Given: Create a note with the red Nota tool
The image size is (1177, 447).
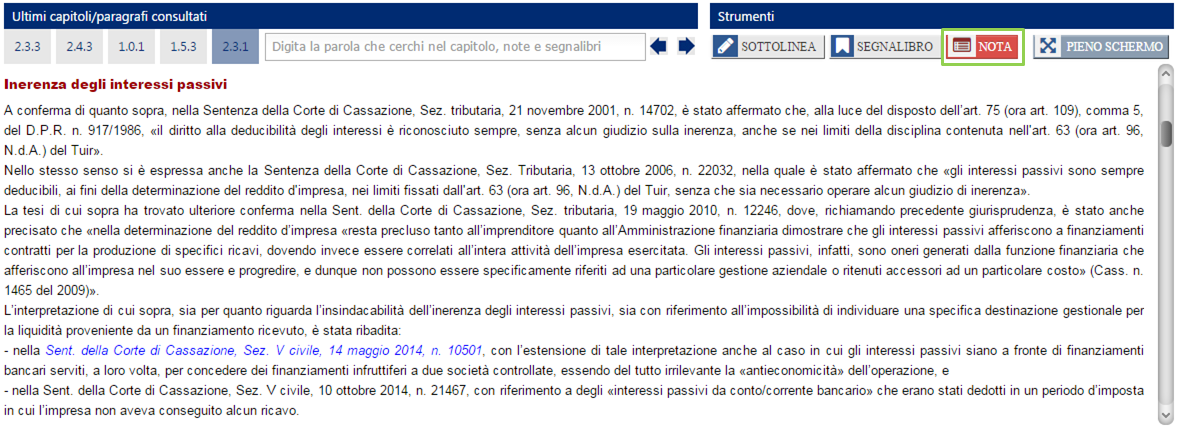Looking at the screenshot, I should (982, 46).
